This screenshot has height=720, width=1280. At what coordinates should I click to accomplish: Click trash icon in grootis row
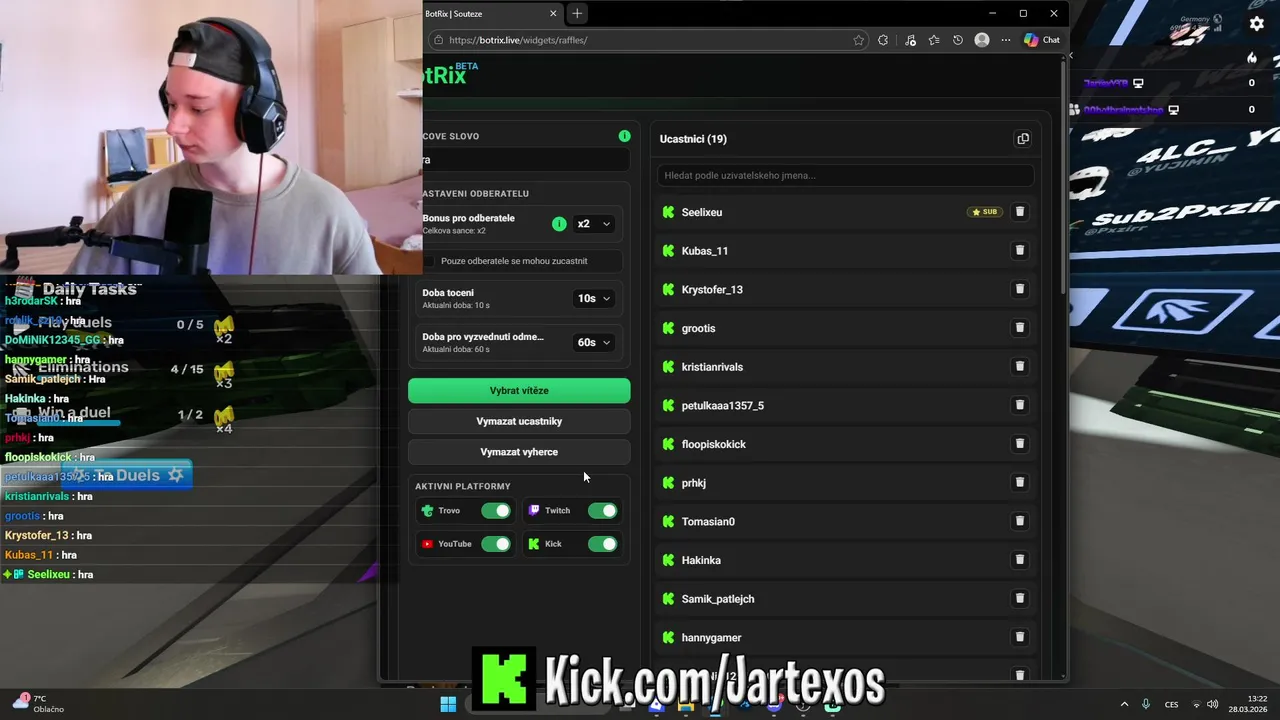(x=1020, y=328)
